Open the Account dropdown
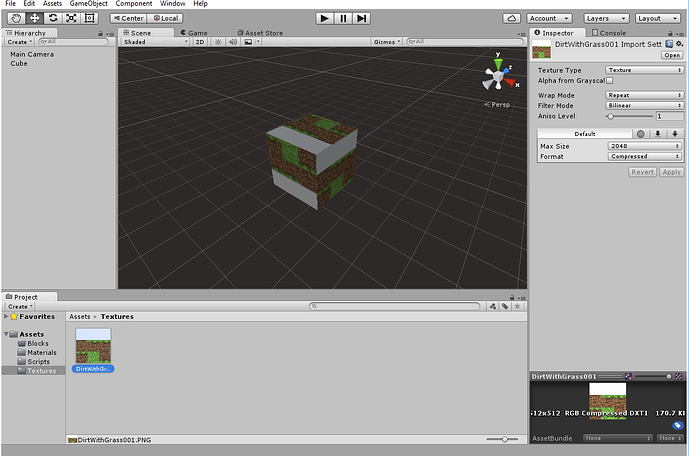This screenshot has width=689, height=456. [x=549, y=18]
